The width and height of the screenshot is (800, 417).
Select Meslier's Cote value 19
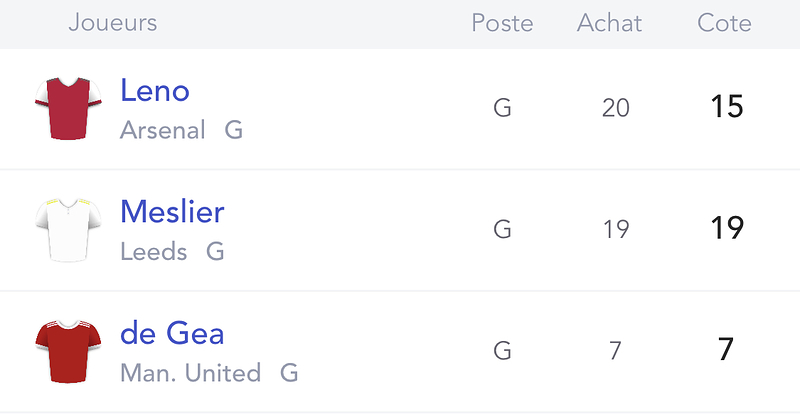click(727, 228)
